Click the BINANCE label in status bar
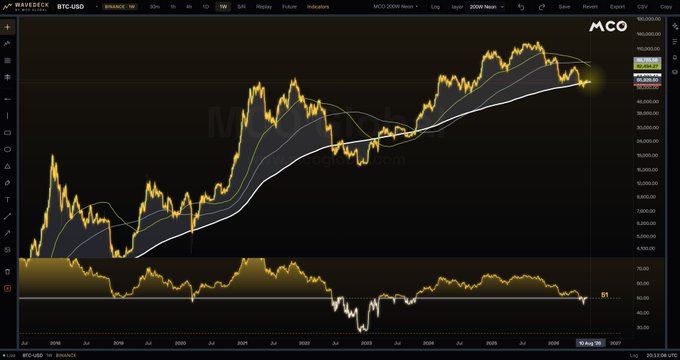 [x=65, y=355]
